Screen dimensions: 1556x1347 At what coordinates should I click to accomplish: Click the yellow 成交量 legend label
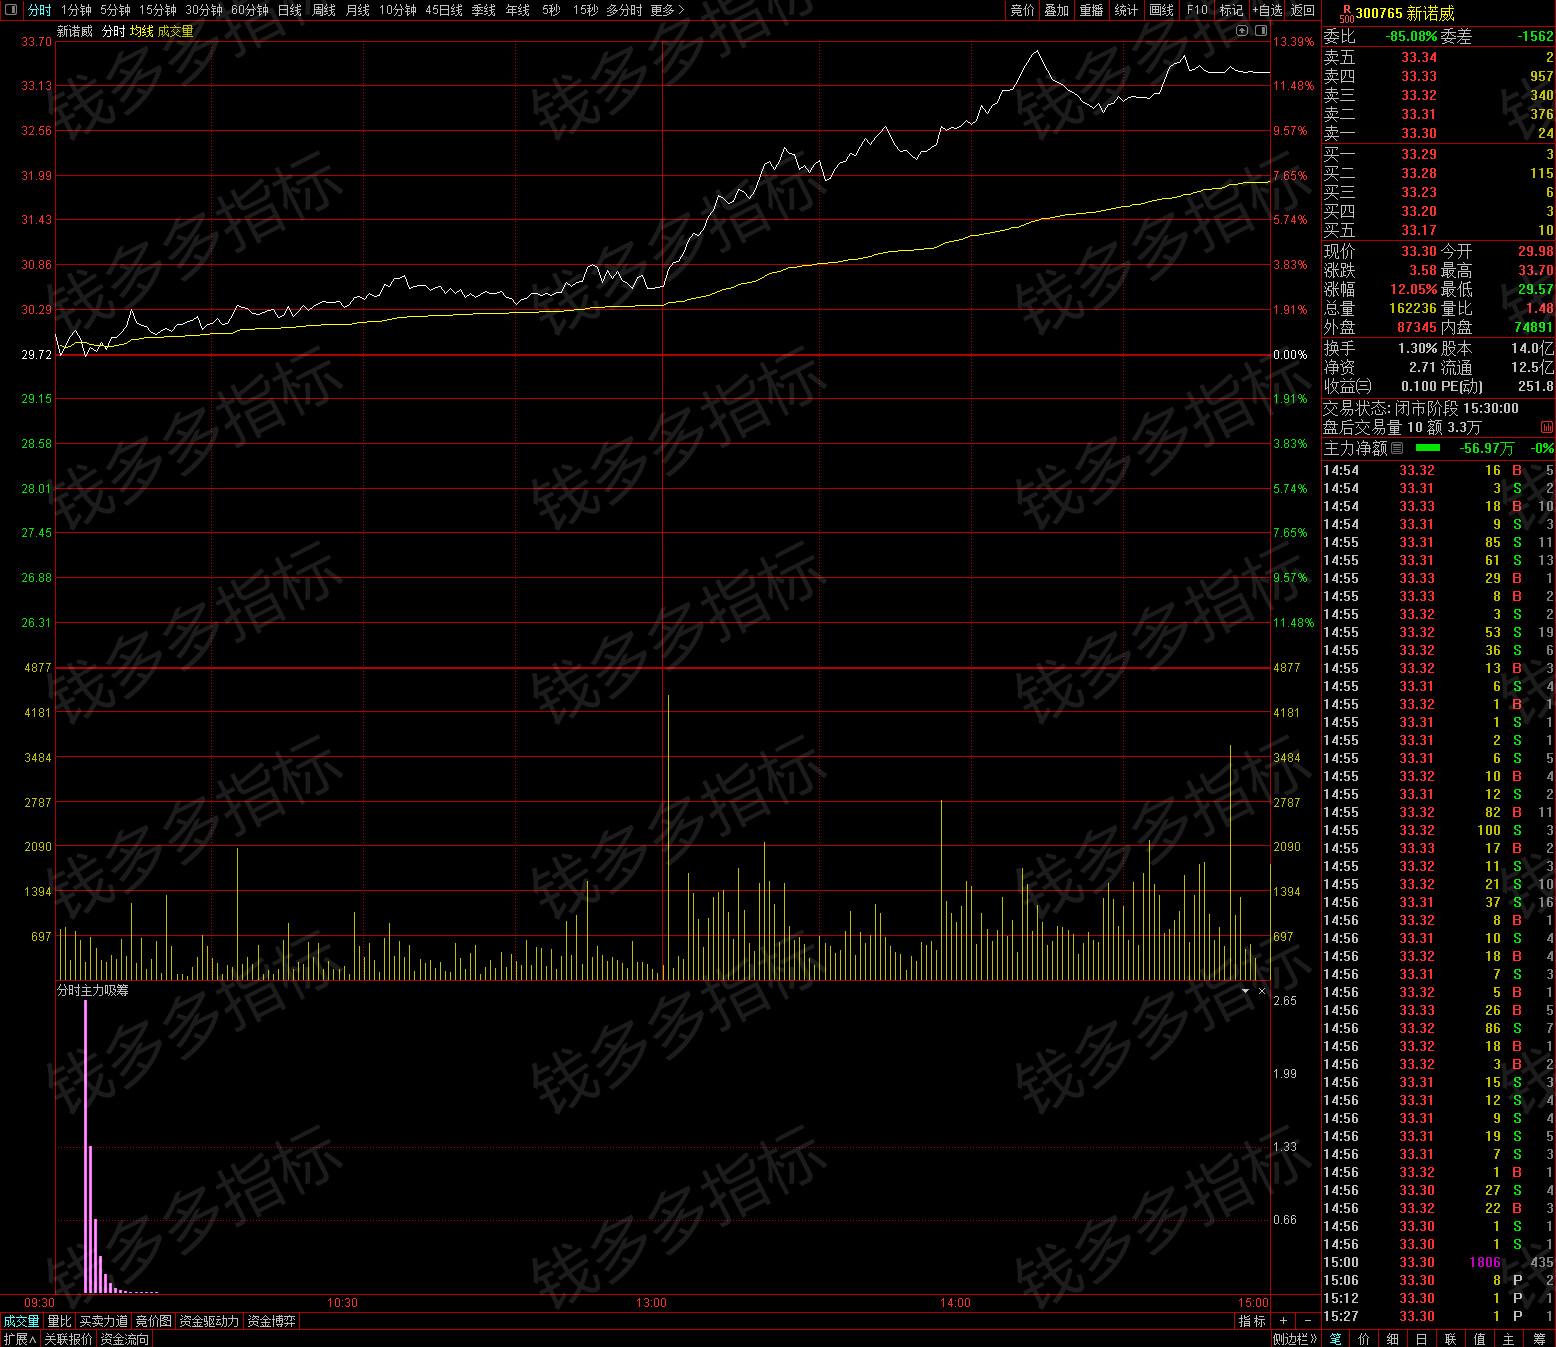coord(176,32)
